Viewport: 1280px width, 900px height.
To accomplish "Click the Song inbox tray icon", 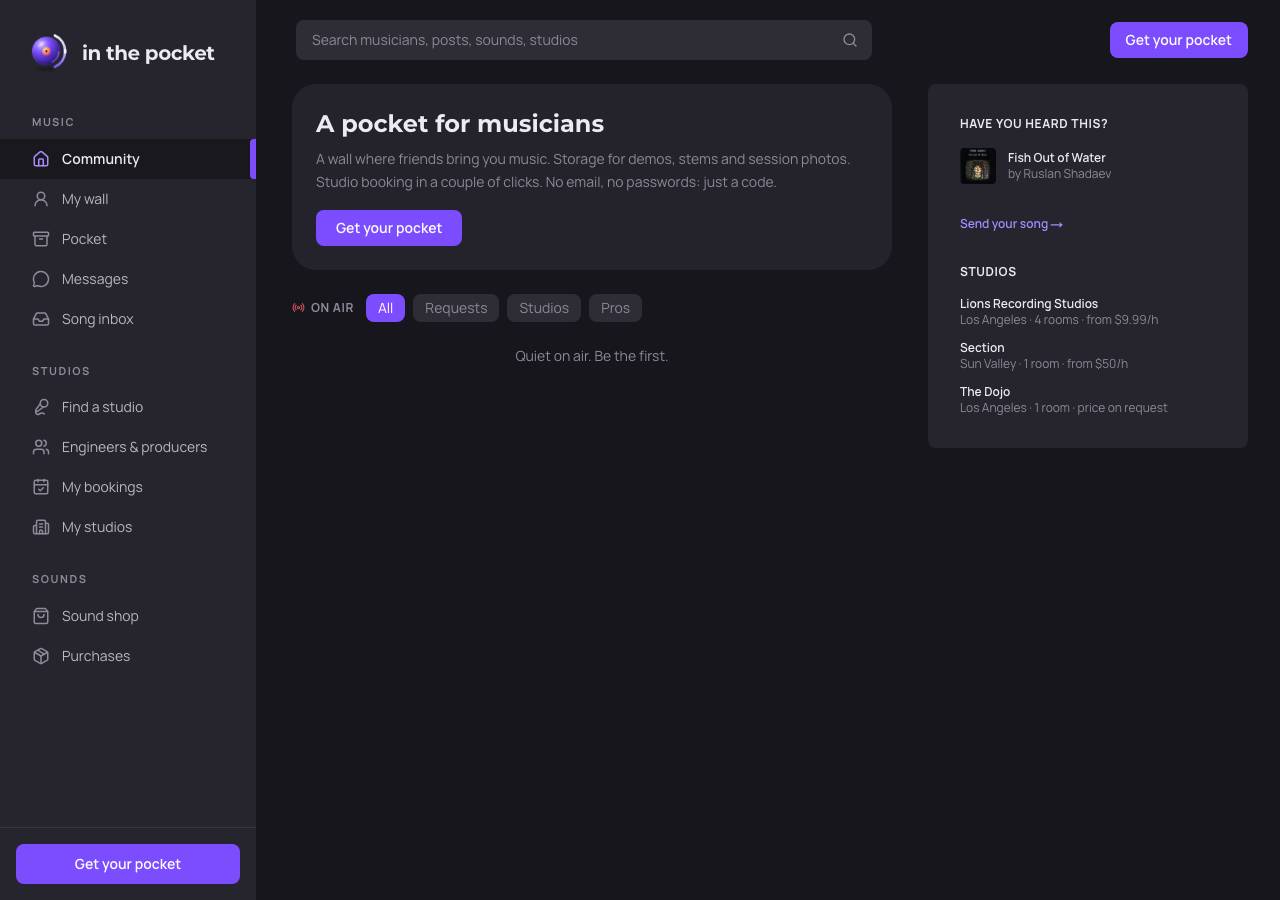I will point(41,319).
